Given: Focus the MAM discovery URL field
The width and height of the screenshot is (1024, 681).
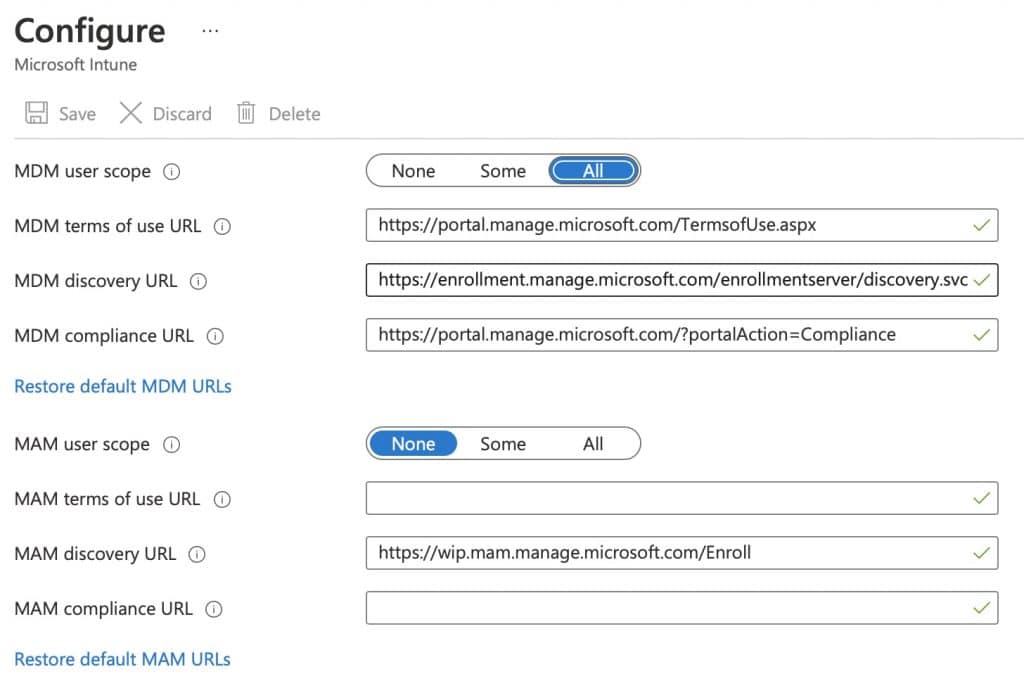Looking at the screenshot, I should click(682, 553).
